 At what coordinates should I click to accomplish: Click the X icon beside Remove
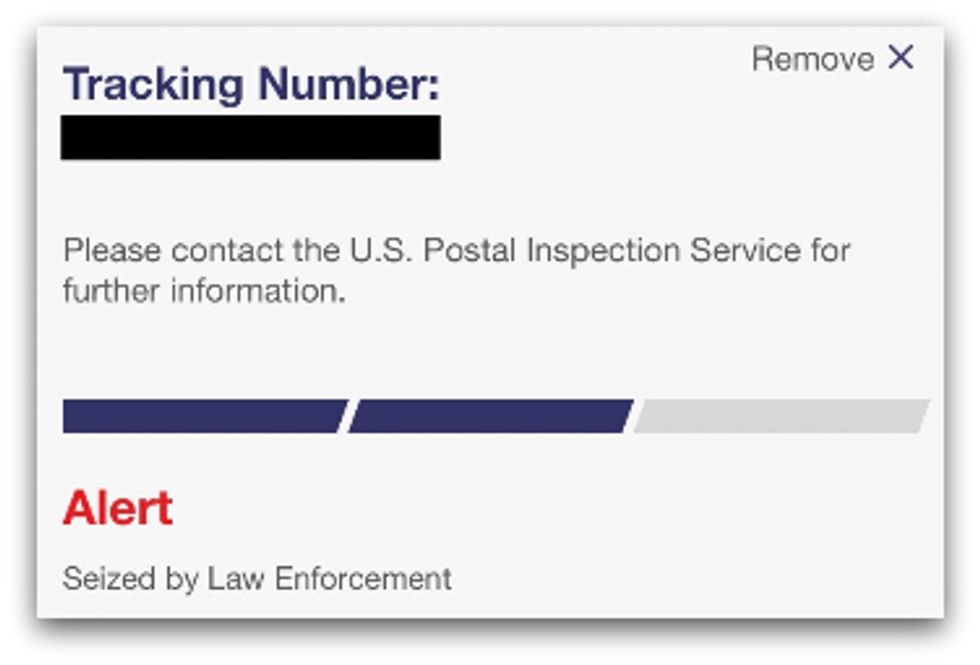pyautogui.click(x=901, y=58)
